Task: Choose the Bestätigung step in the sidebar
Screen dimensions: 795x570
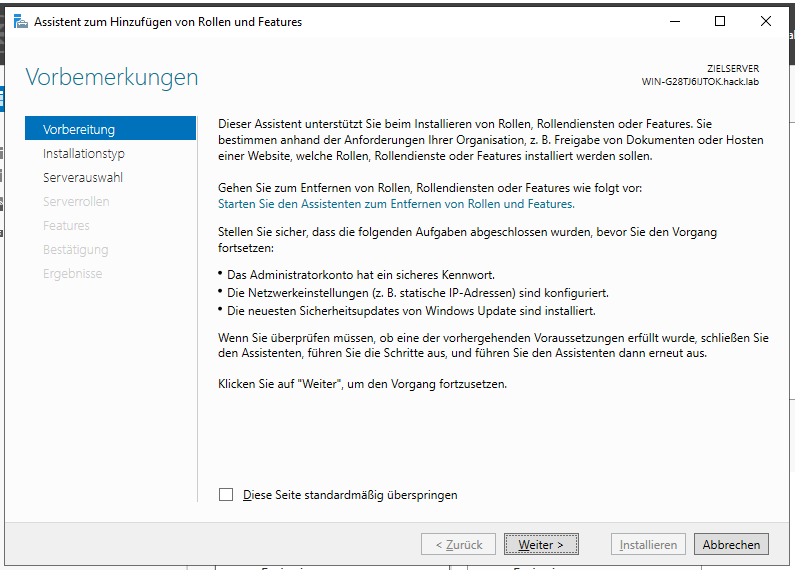Action: pyautogui.click(x=75, y=250)
